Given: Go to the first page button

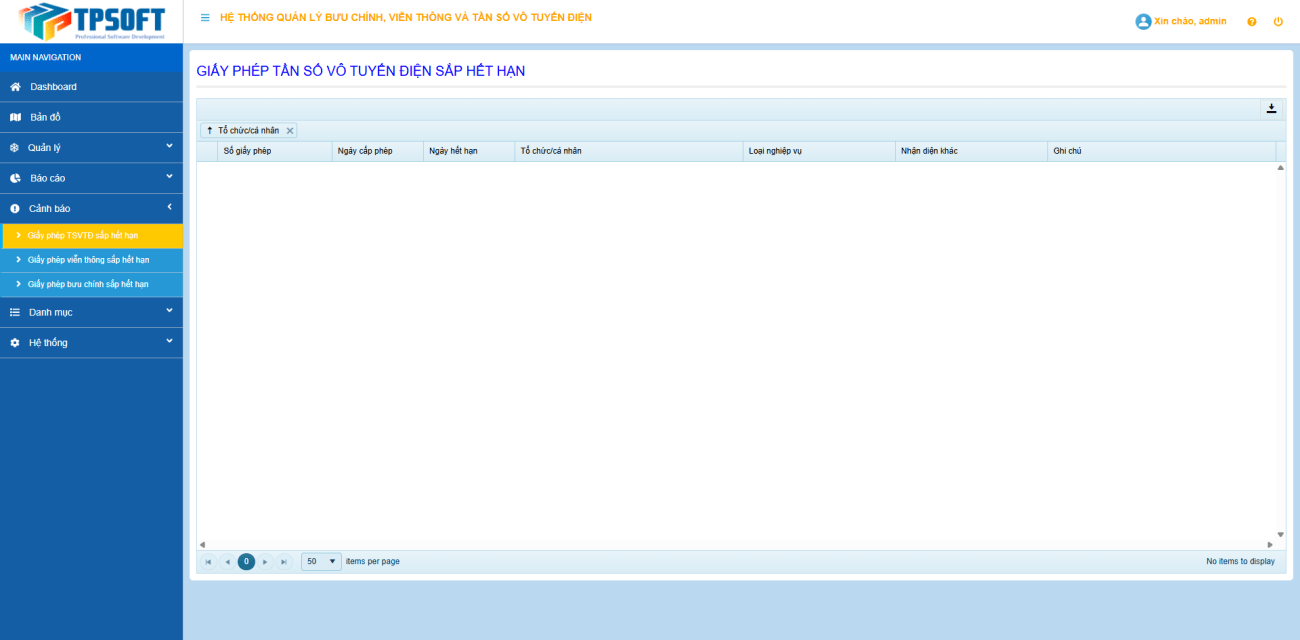Looking at the screenshot, I should pyautogui.click(x=208, y=562).
